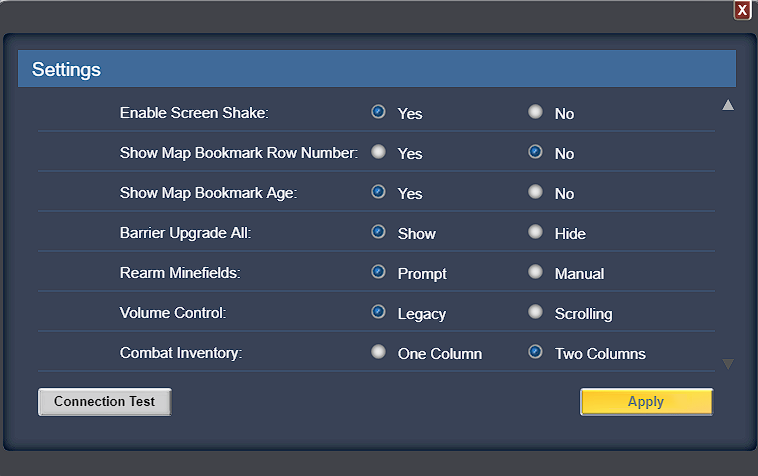This screenshot has width=758, height=476.
Task: Click the Combat Inventory label
Action: click(x=181, y=353)
